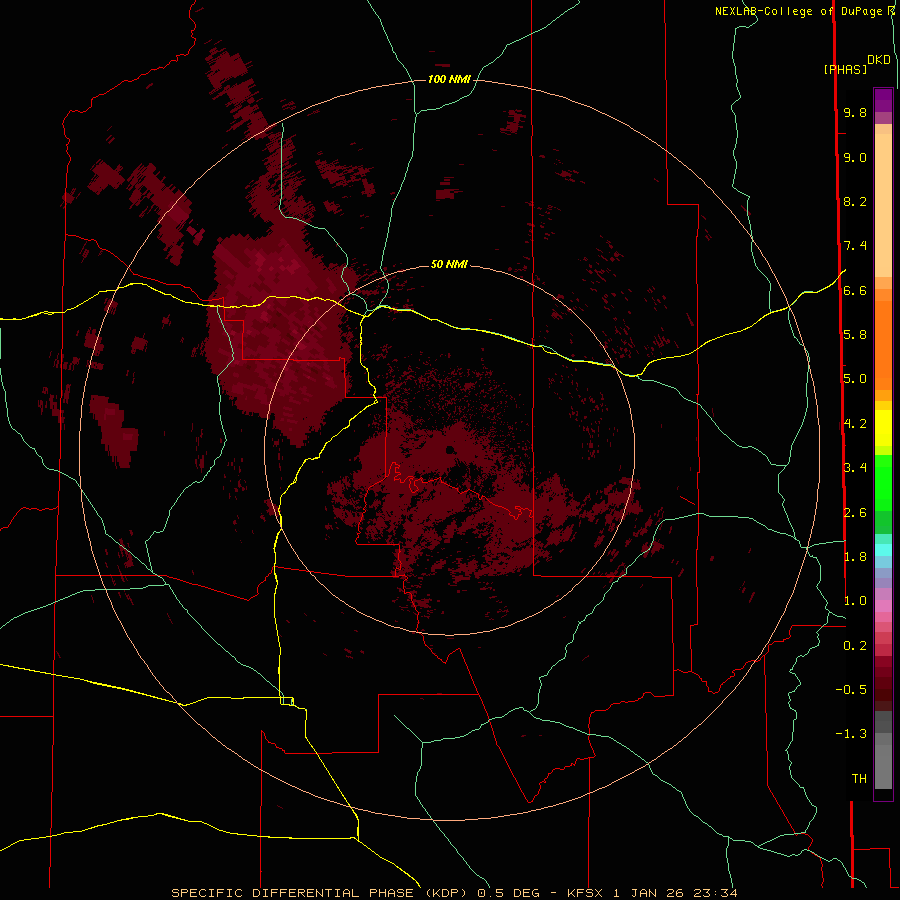Pick the pale peach band of the color scale
900x900 pixels.
883,205
